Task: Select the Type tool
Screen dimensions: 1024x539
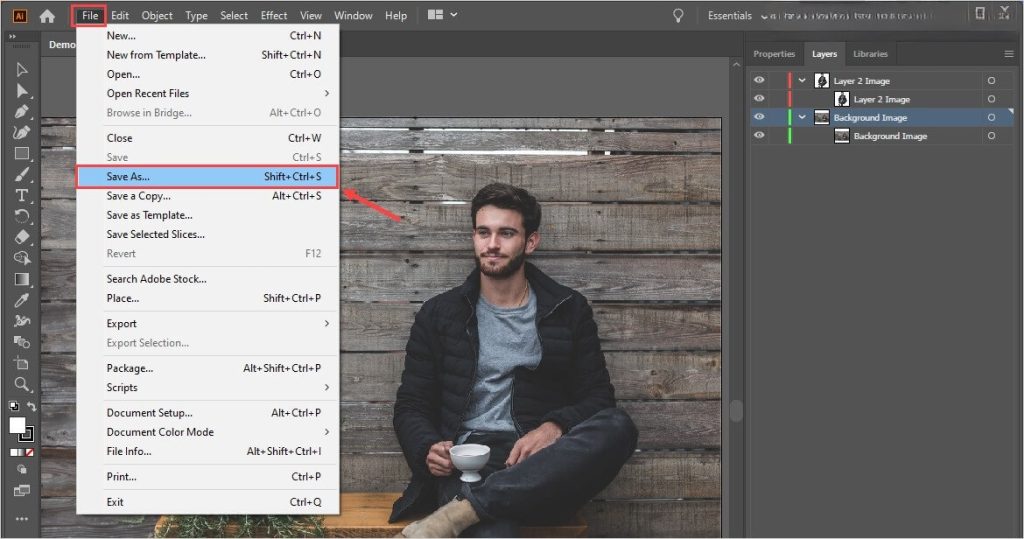Action: (x=21, y=195)
